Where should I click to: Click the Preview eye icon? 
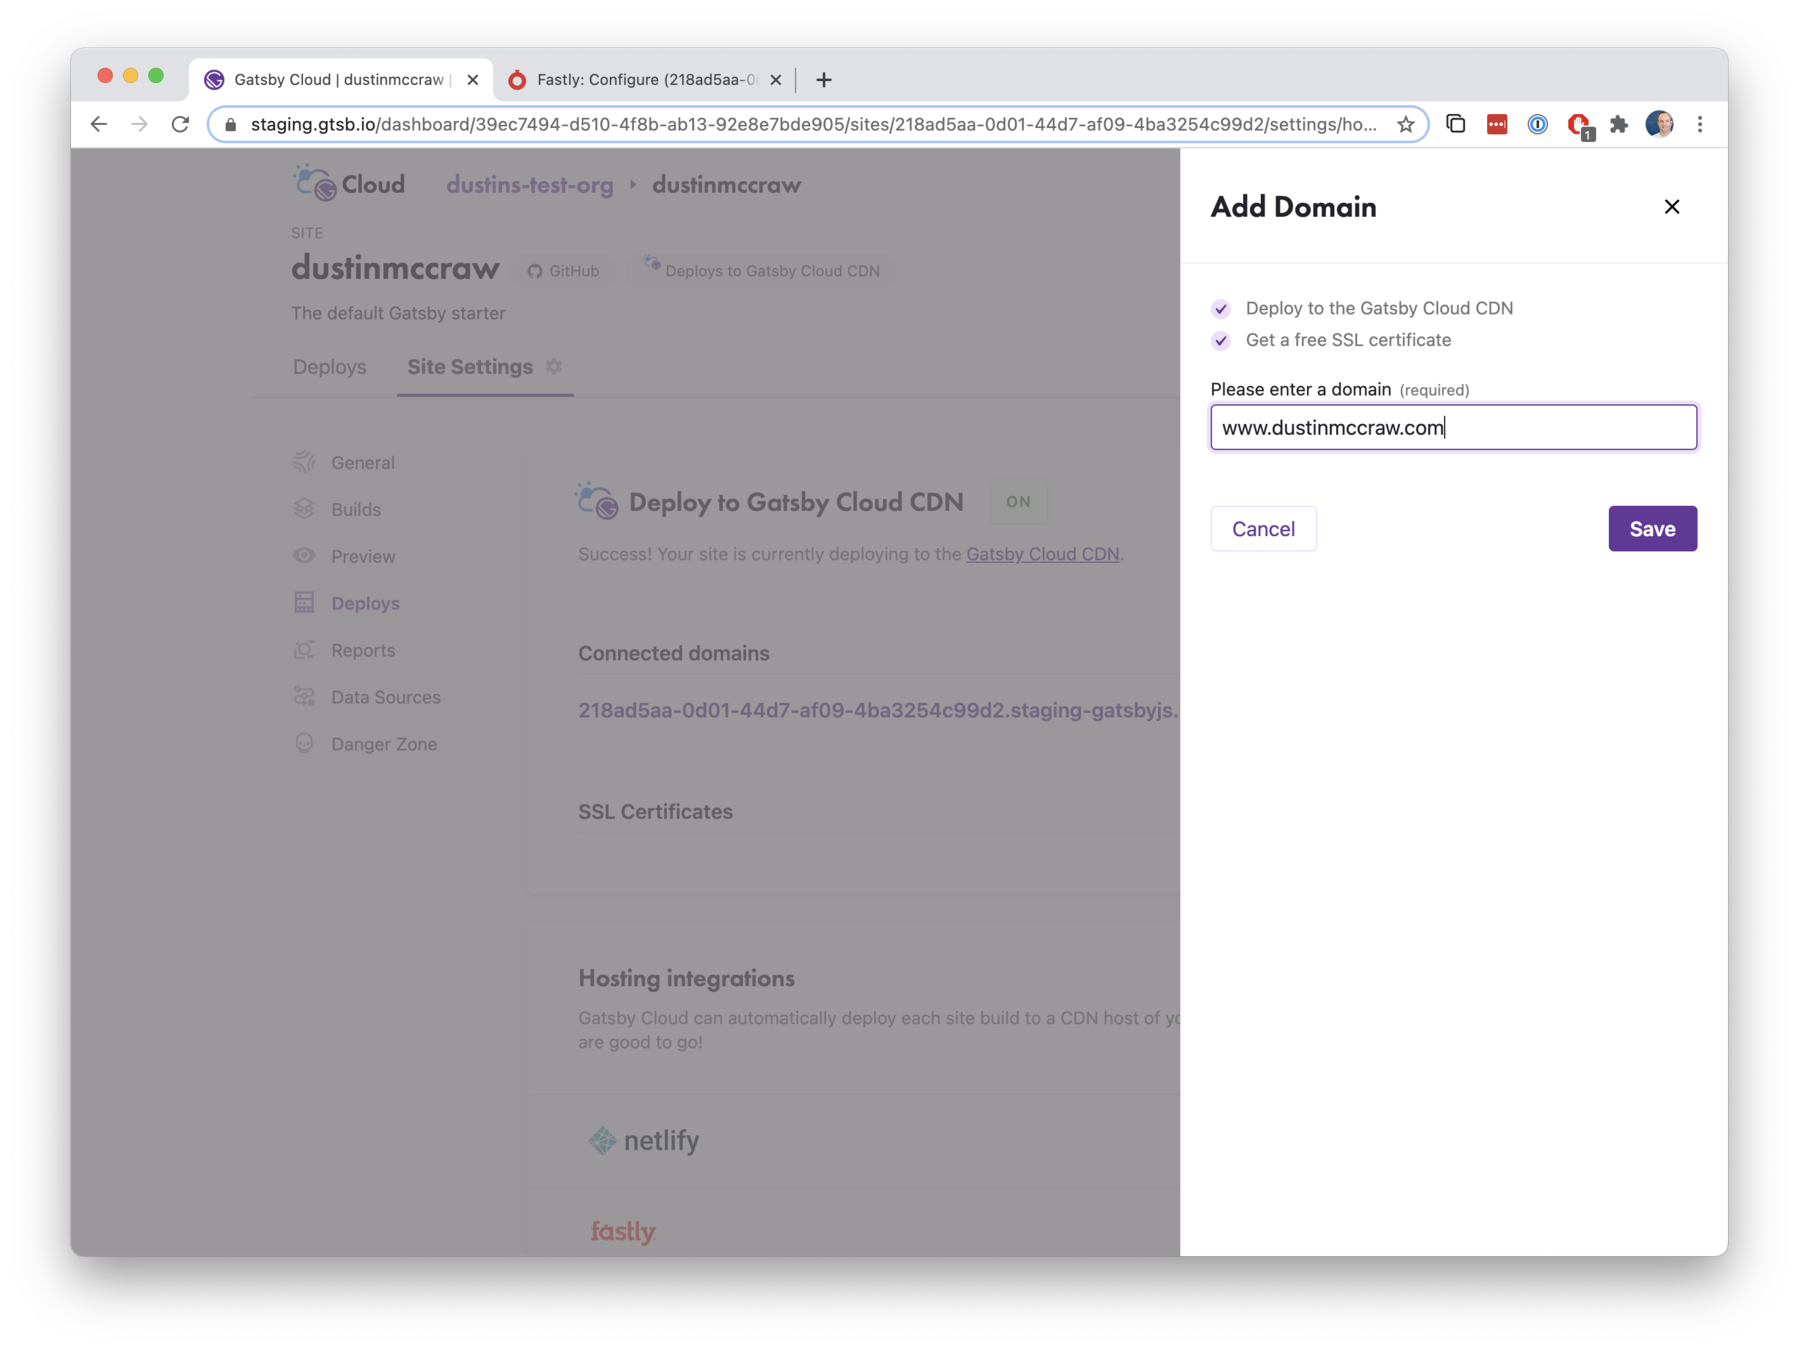pyautogui.click(x=304, y=556)
